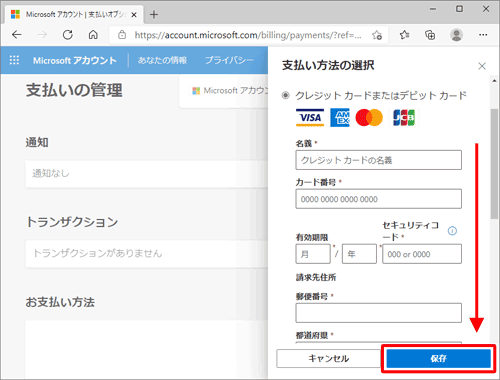Go back with the browser back arrow
This screenshot has width=500, height=380.
click(16, 35)
